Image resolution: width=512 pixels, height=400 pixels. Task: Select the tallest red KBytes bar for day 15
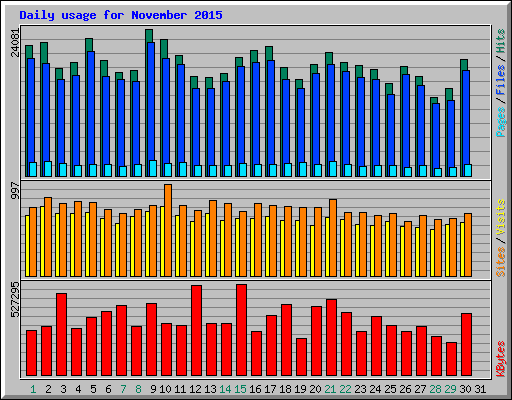[241, 330]
